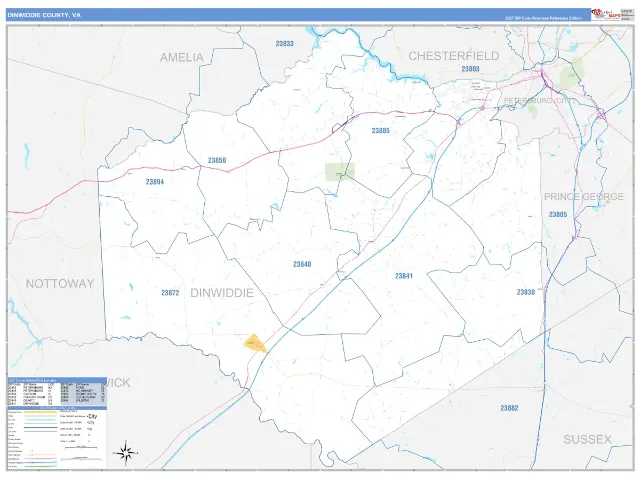Screen dimensions: 640x480
Task: Click the SUSSEX county label
Action: point(587,440)
